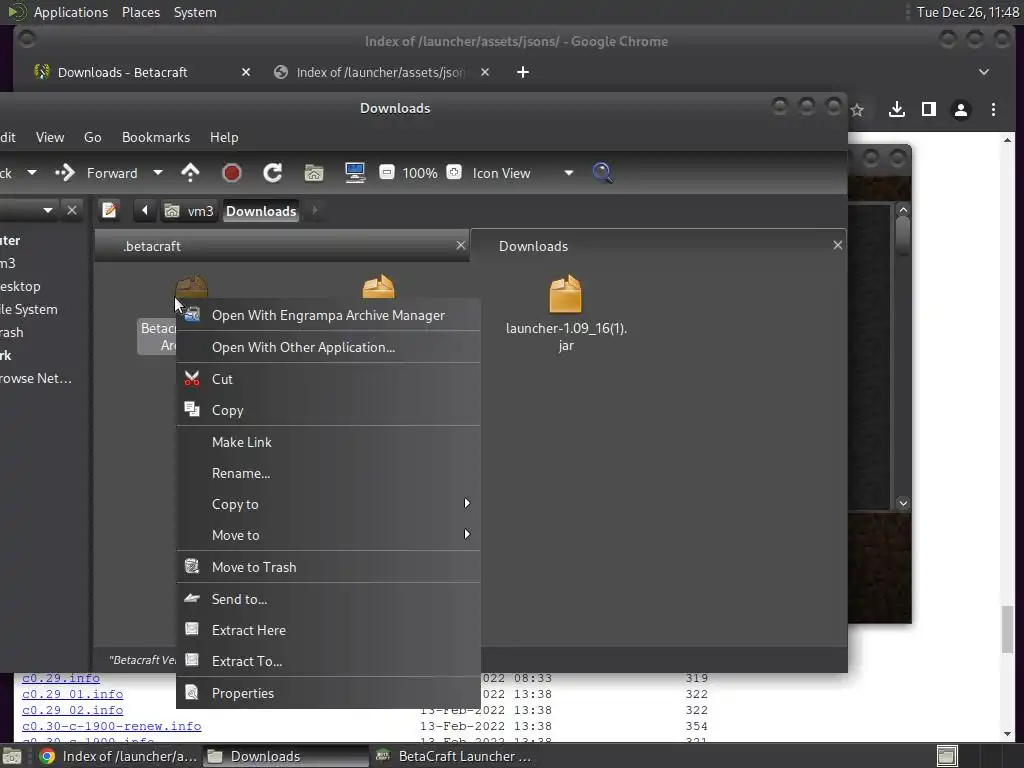1024x768 pixels.
Task: Open sidebar Places selector dropdown
Action: tap(48, 210)
